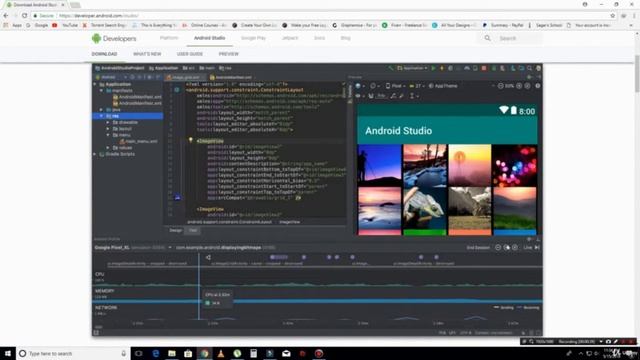The height and width of the screenshot is (360, 640).
Task: Click the green Run button in Android Studio
Action: click(433, 68)
